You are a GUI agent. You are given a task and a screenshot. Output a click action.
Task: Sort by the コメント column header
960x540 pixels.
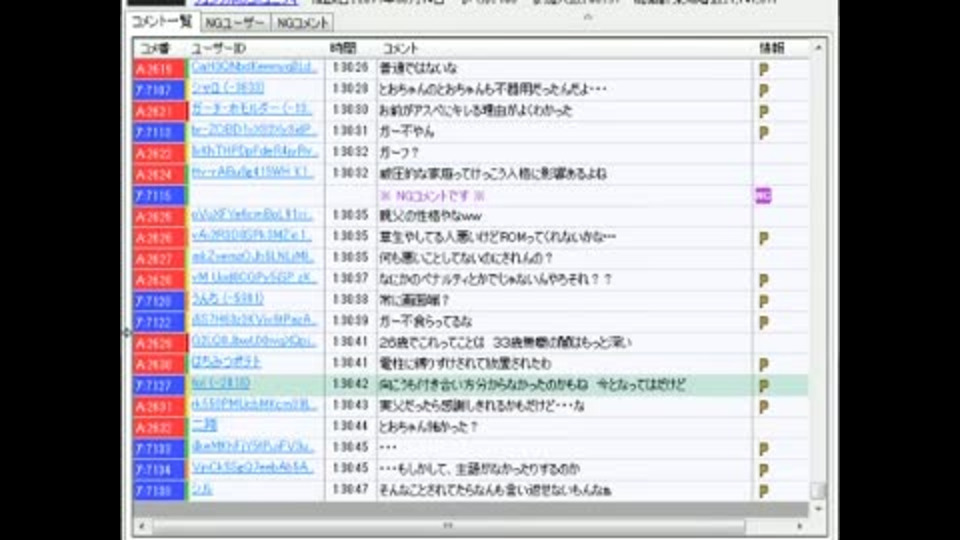[x=400, y=48]
